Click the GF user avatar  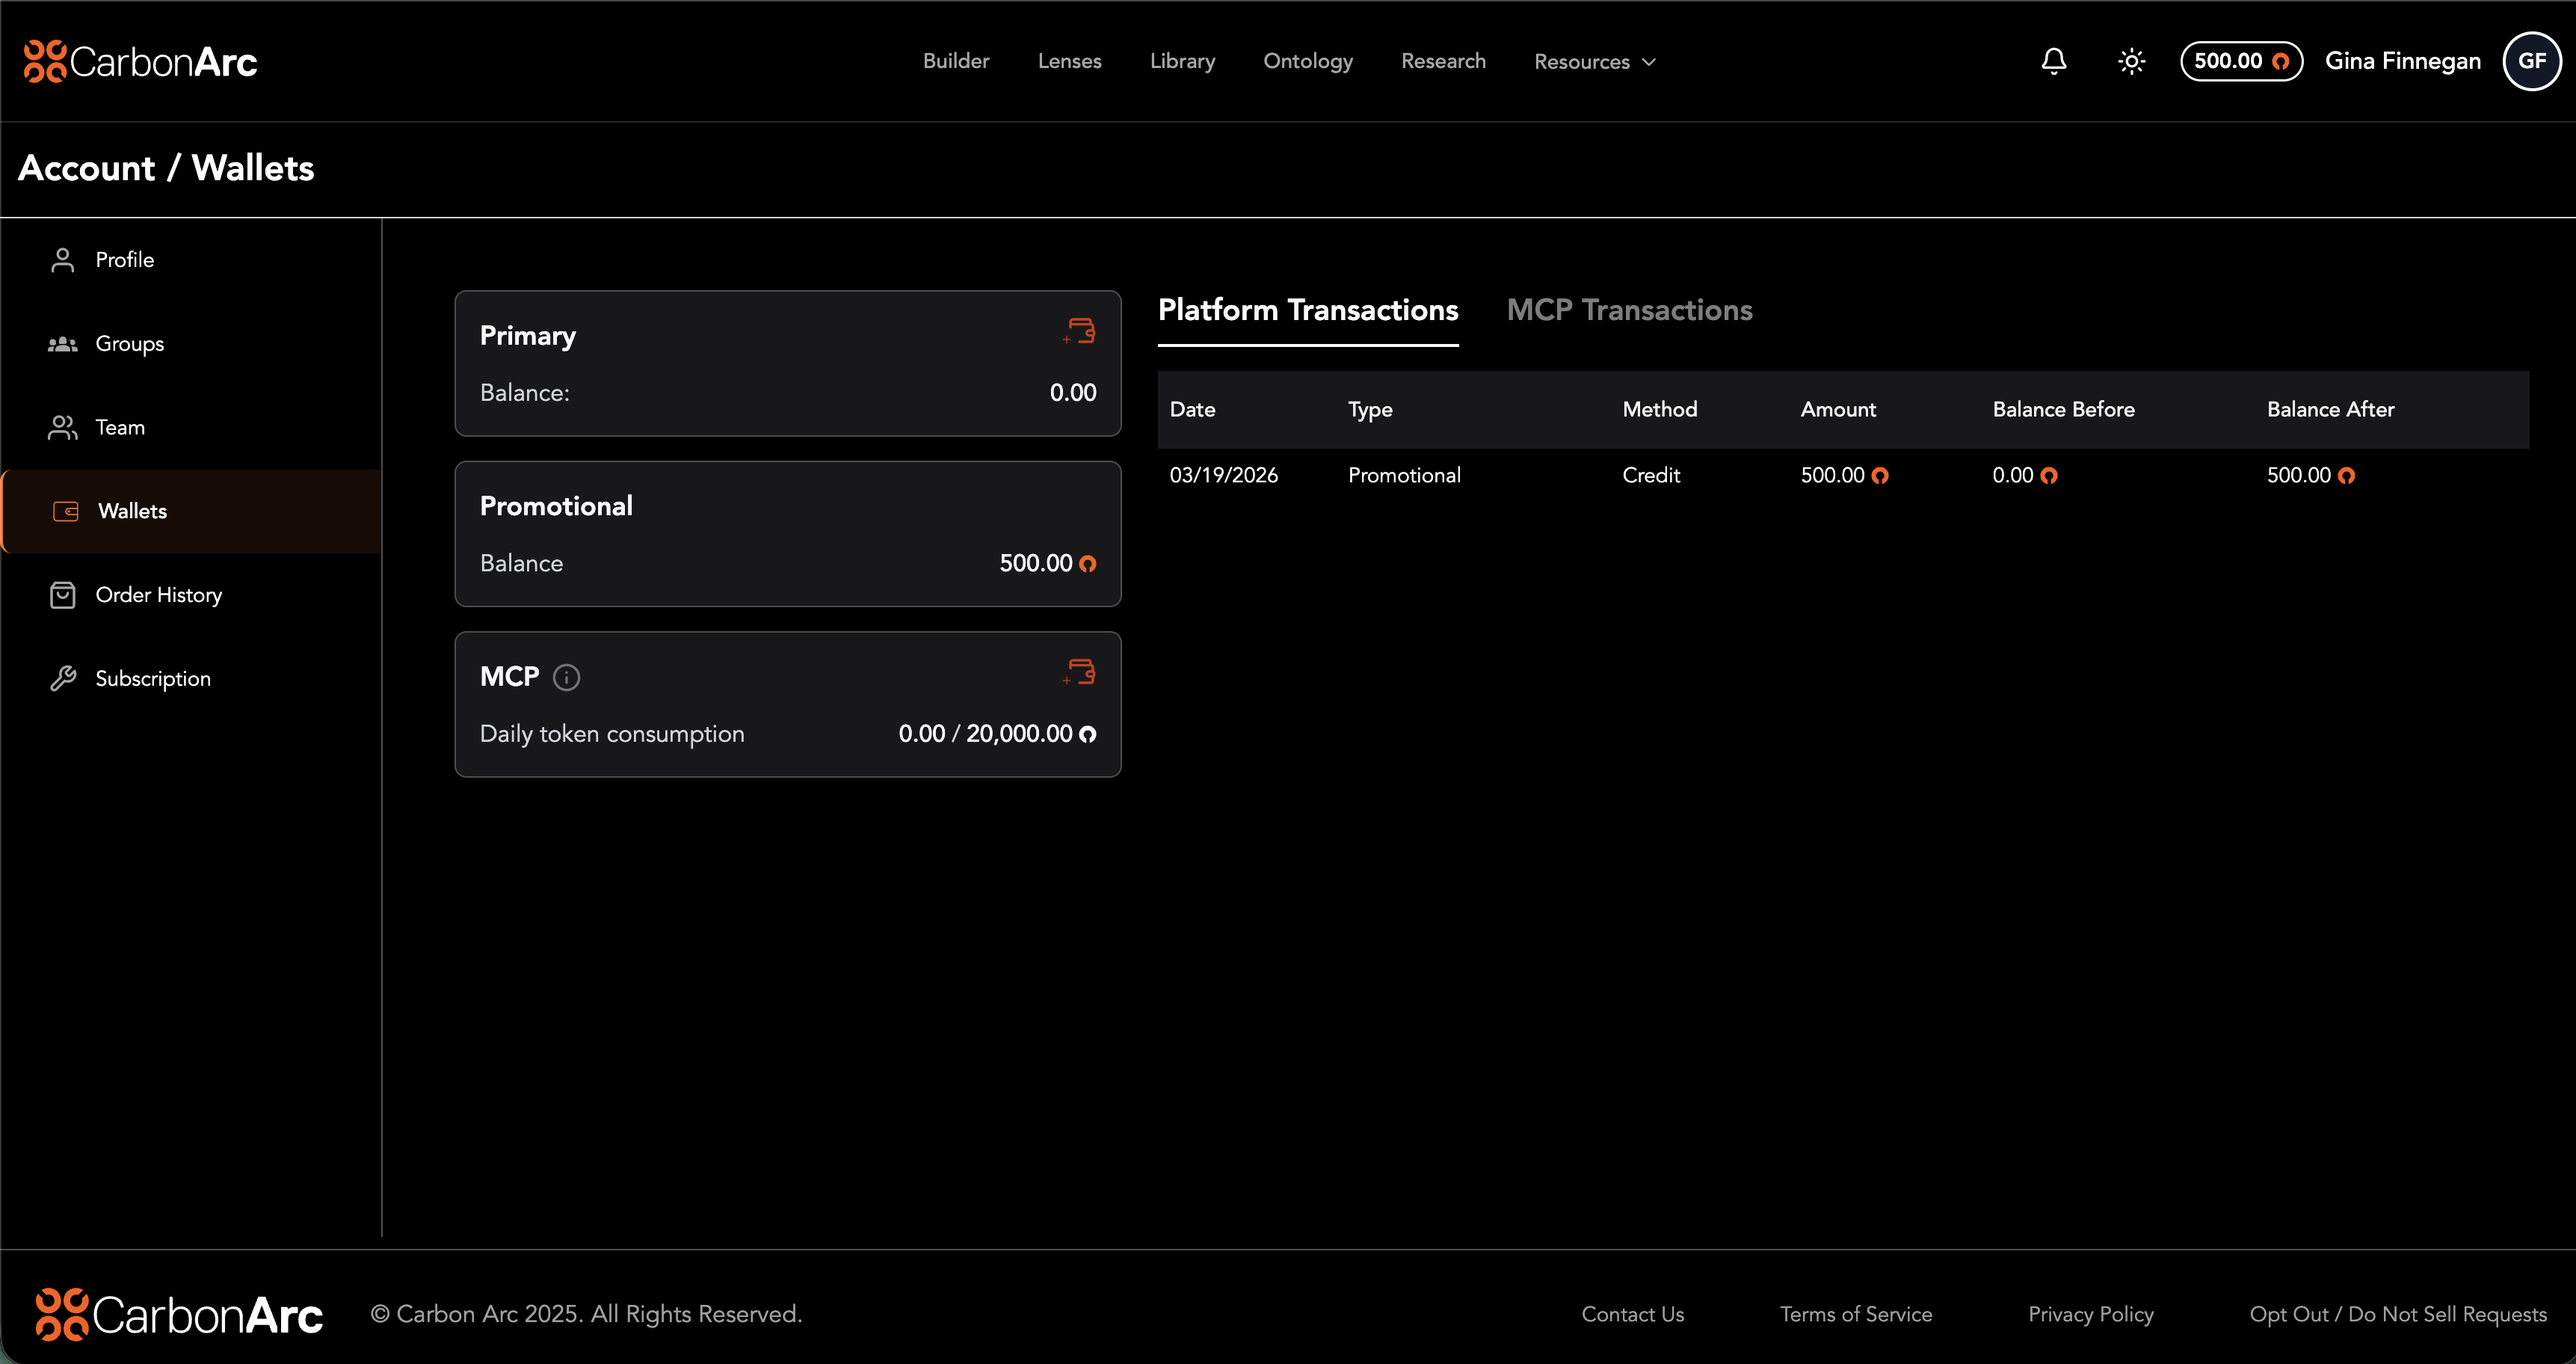point(2531,61)
